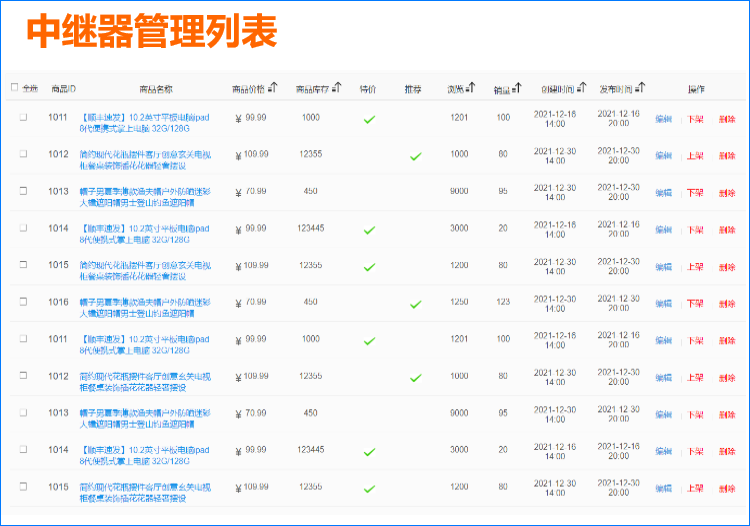Check the checkbox for product 1016
The image size is (750, 526).
[23, 302]
